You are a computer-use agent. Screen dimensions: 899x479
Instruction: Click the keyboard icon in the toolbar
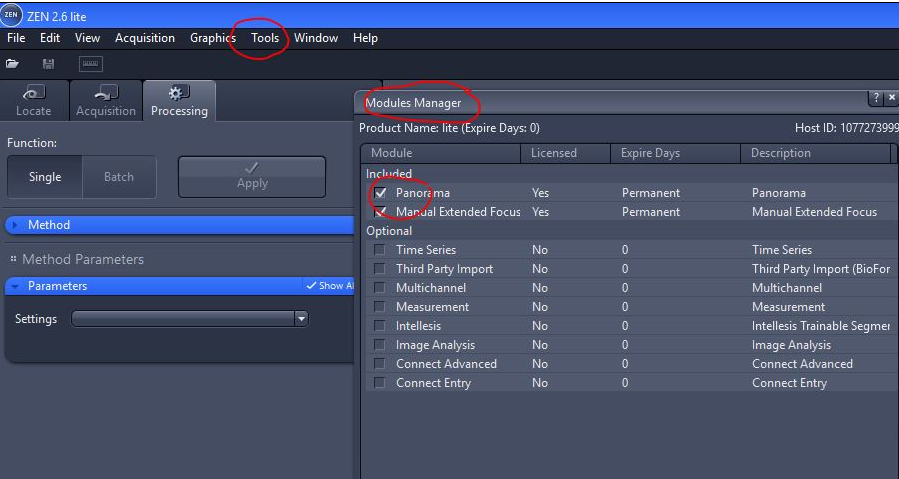click(90, 64)
